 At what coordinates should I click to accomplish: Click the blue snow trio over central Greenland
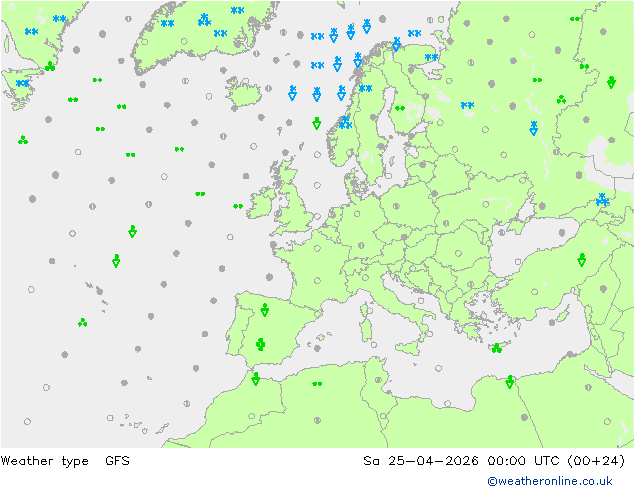[204, 20]
